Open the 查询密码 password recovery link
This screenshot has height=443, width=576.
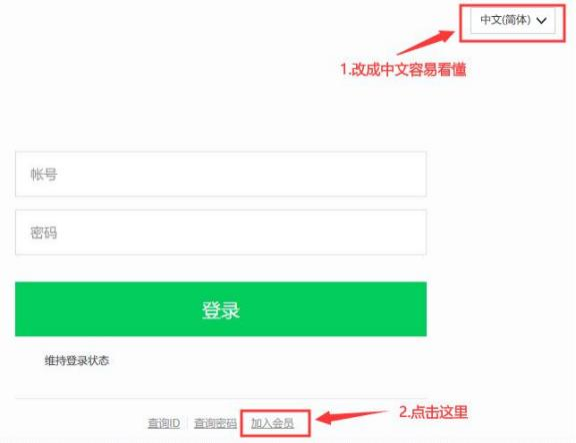tap(215, 423)
